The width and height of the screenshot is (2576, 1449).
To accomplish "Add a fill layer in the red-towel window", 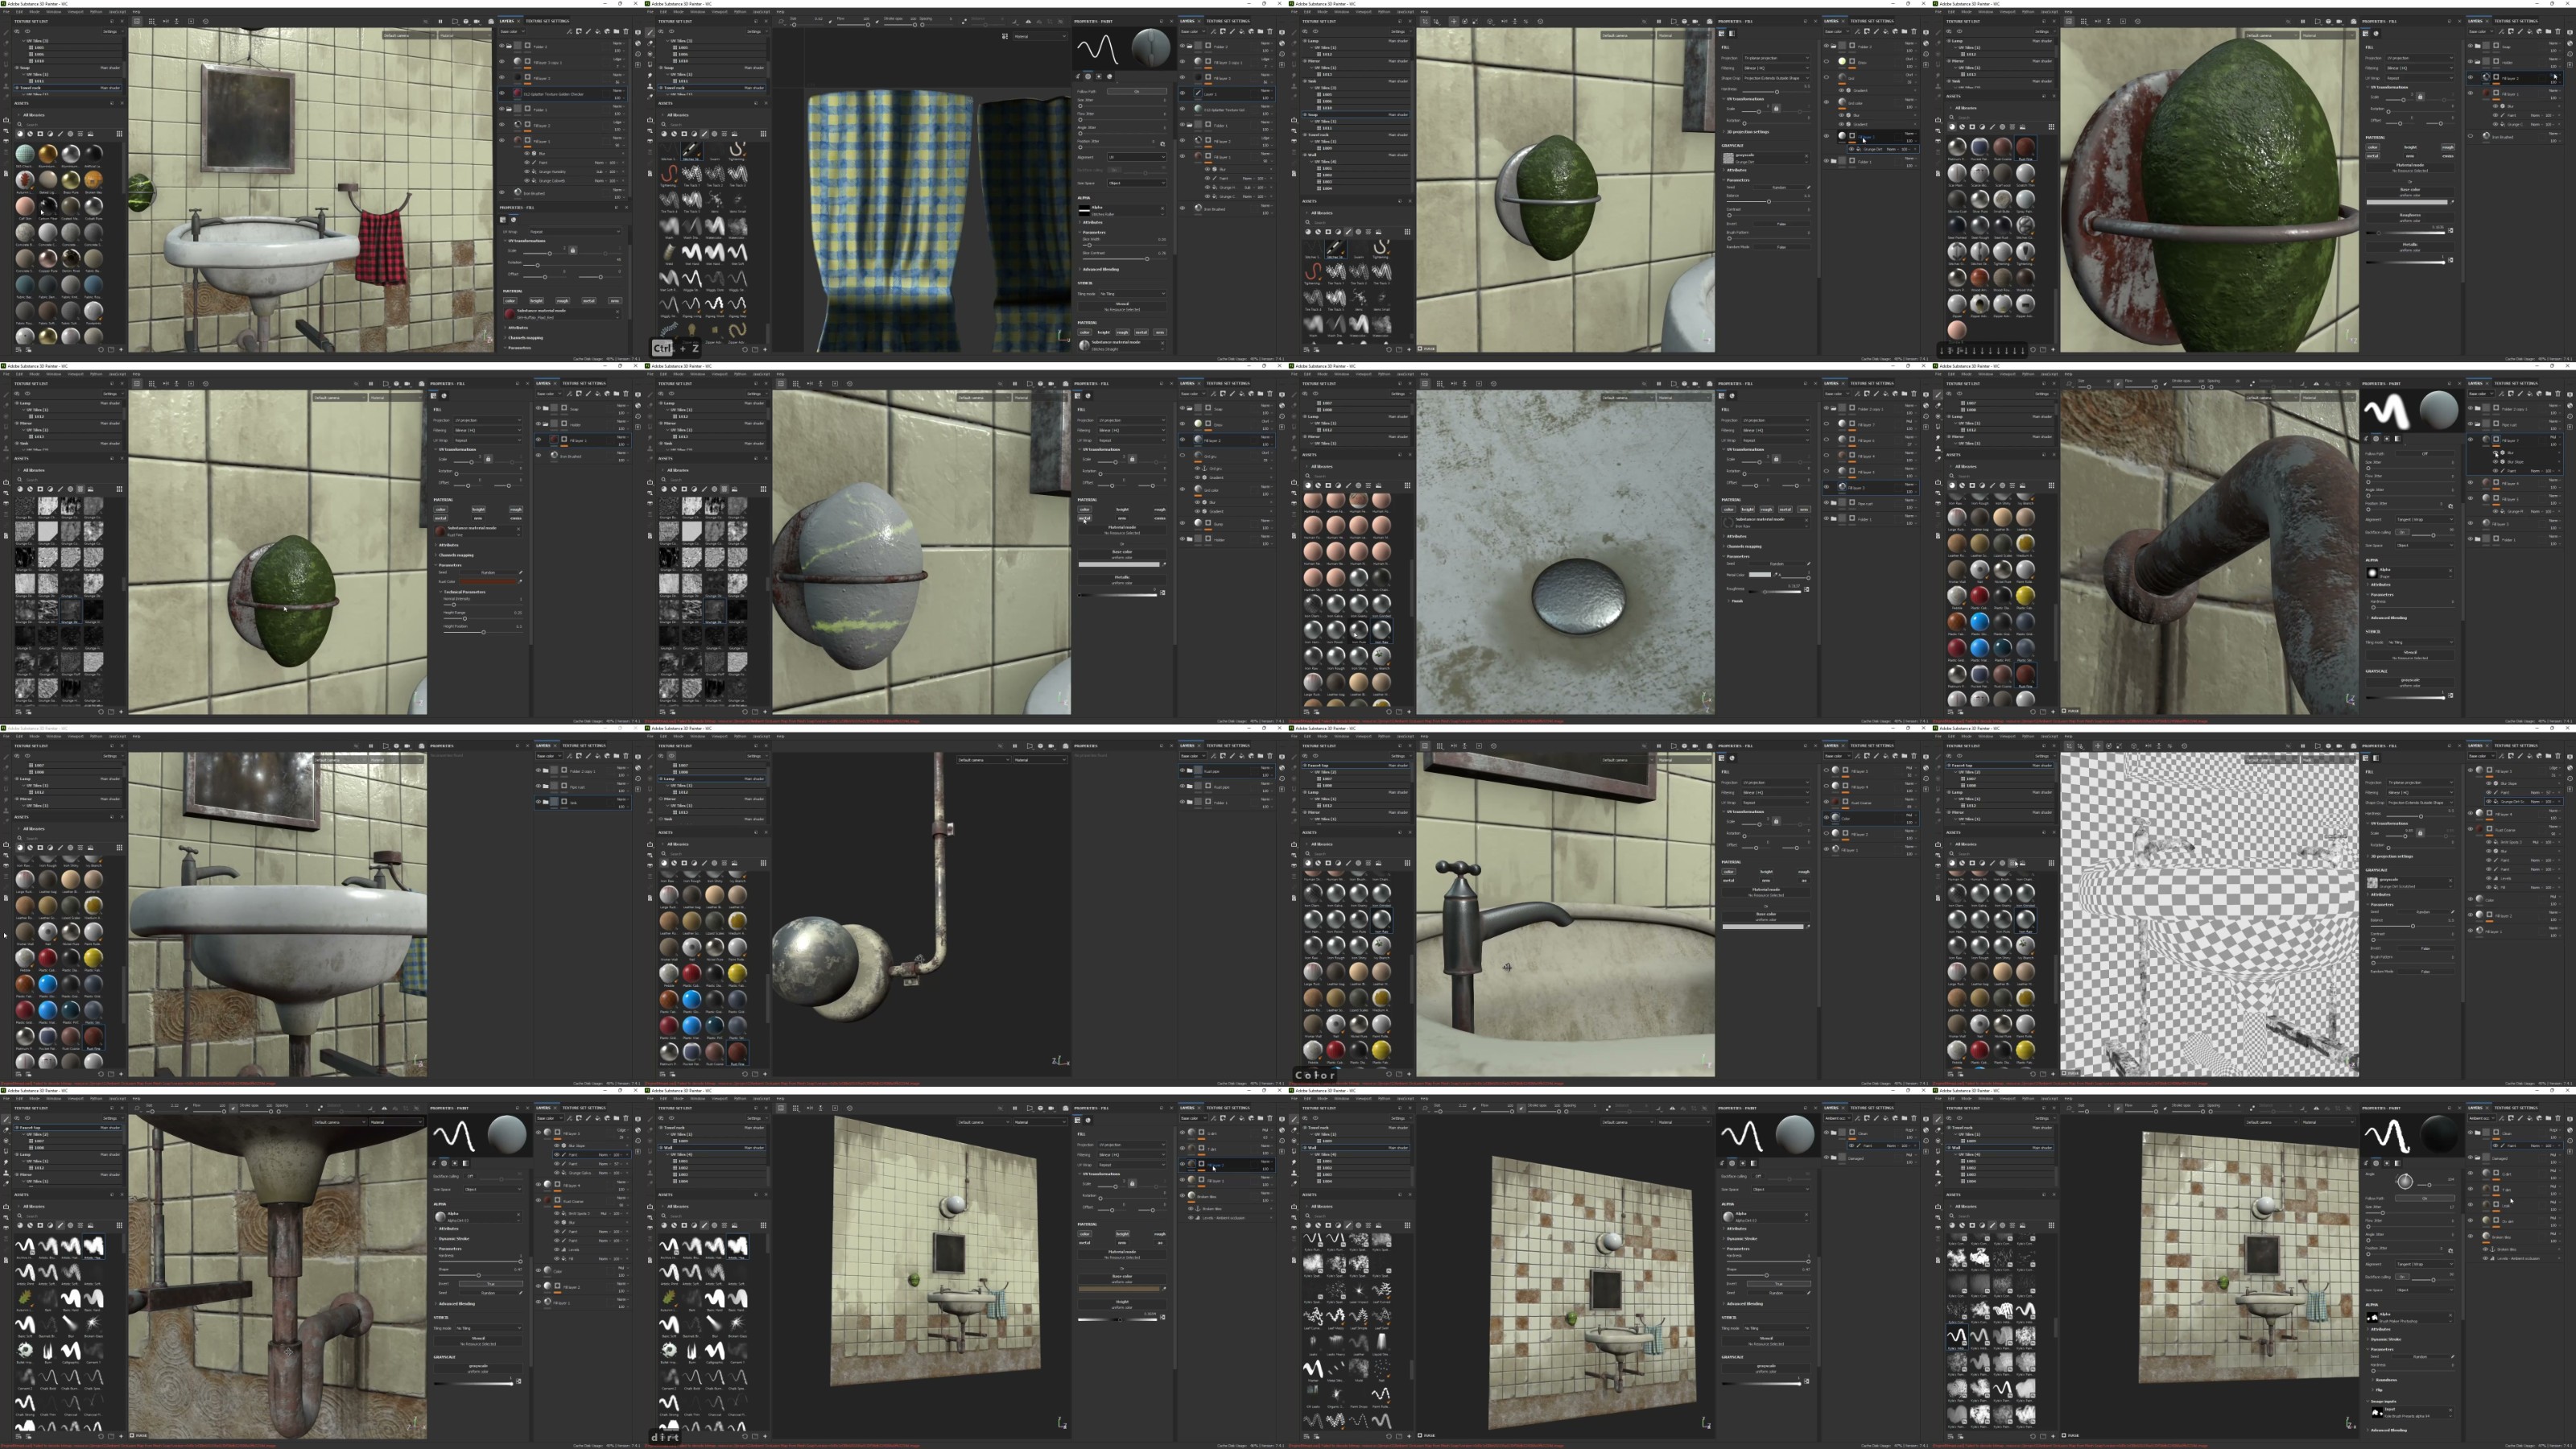I will 598,31.
